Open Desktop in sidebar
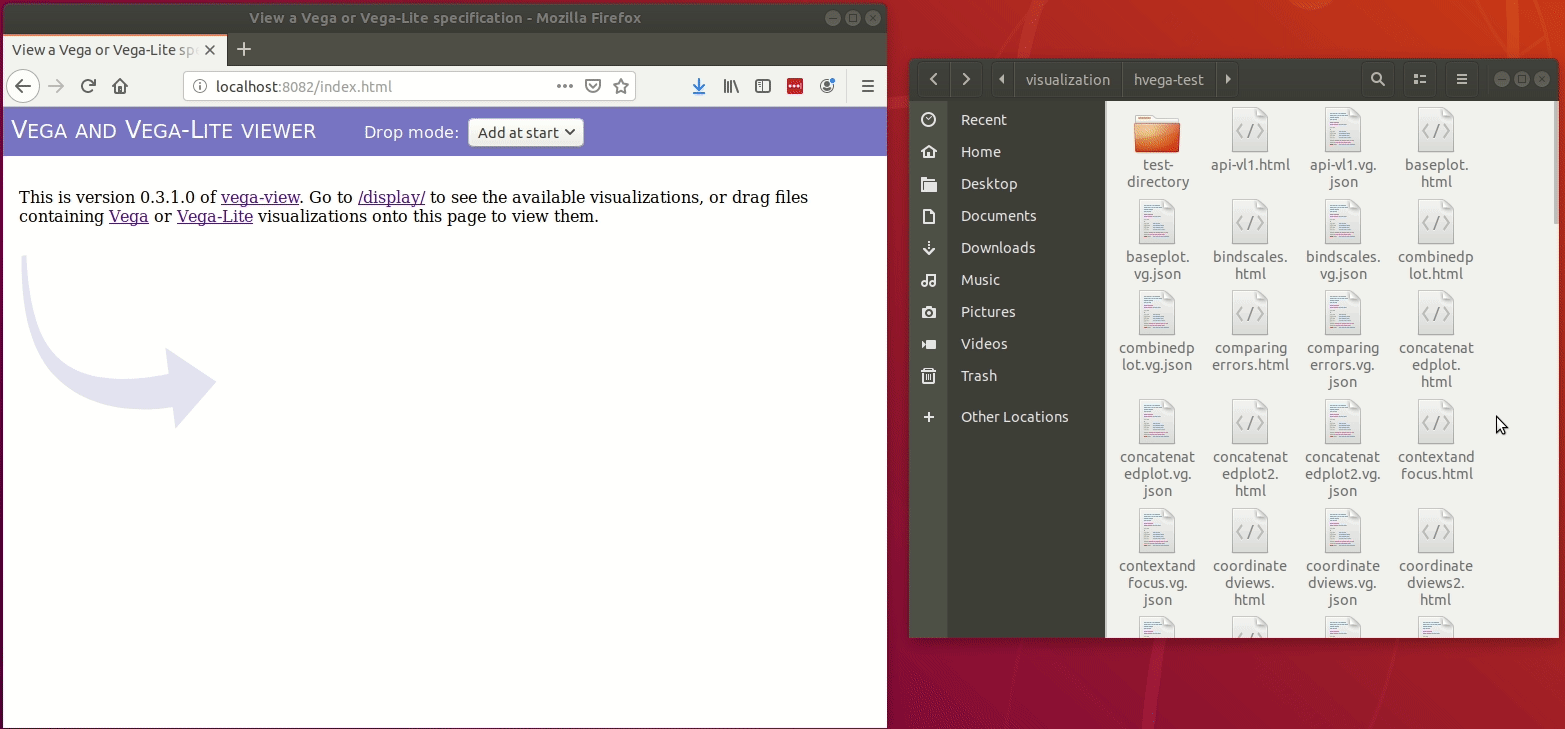Screen dimensions: 1565x729 tap(1007, 184)
